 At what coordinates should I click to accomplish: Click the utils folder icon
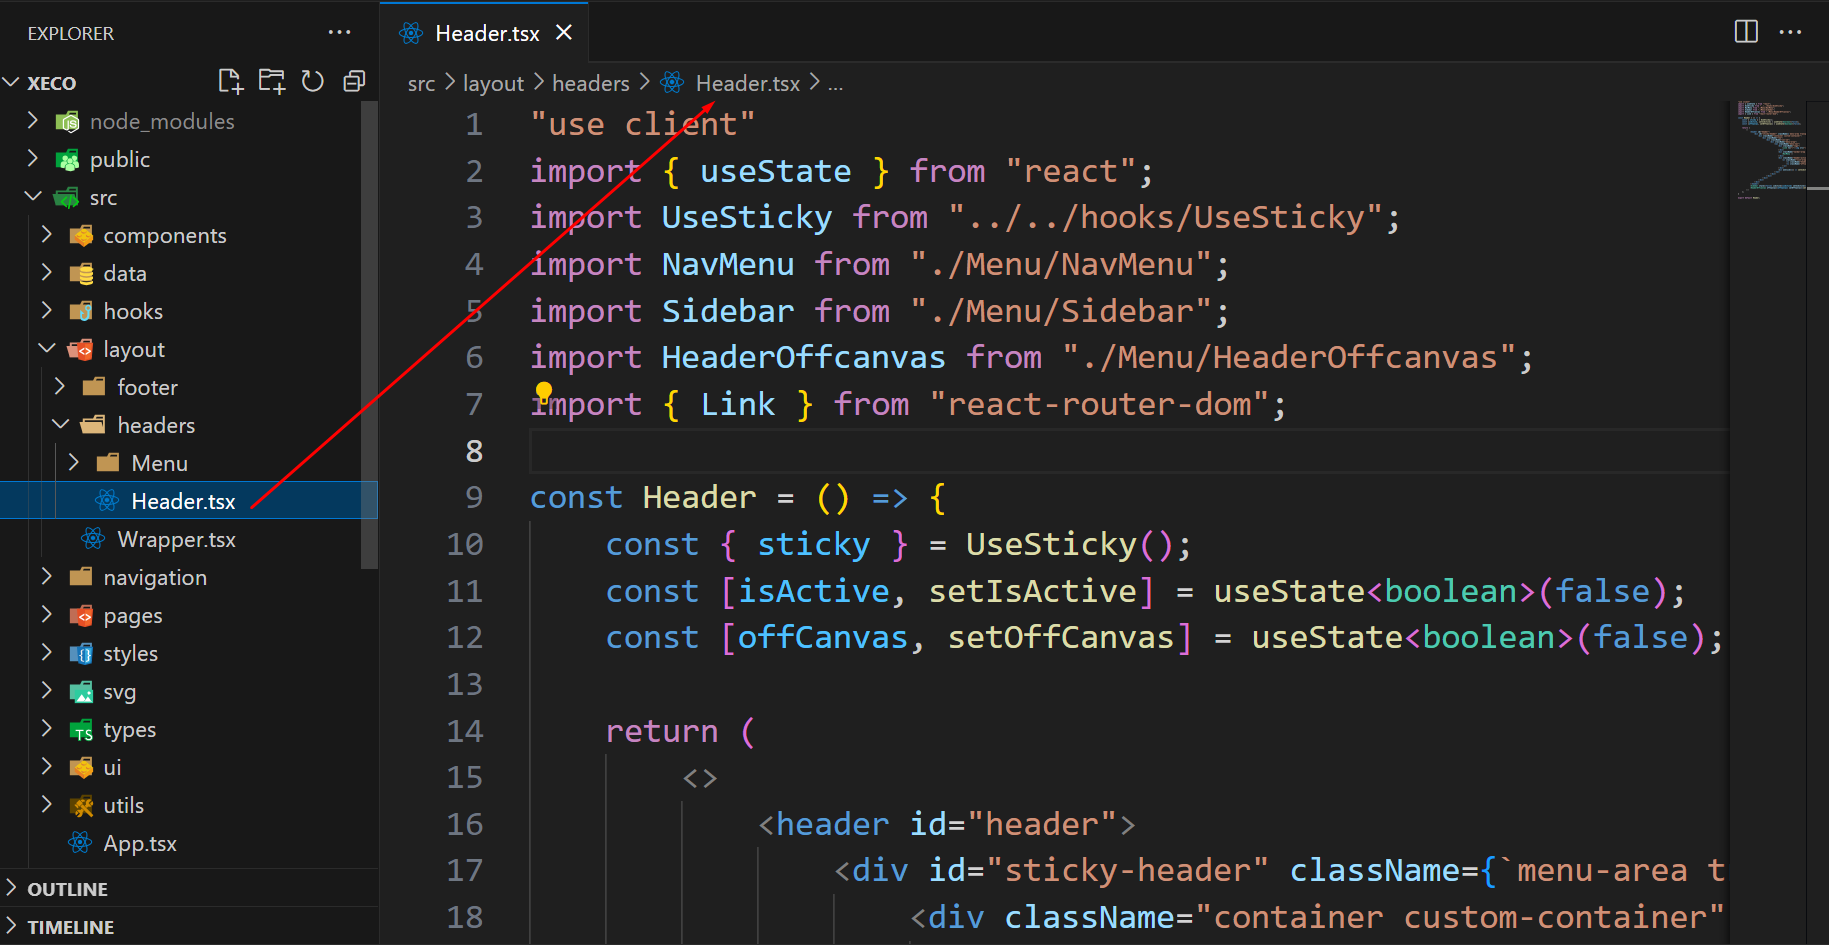81,806
